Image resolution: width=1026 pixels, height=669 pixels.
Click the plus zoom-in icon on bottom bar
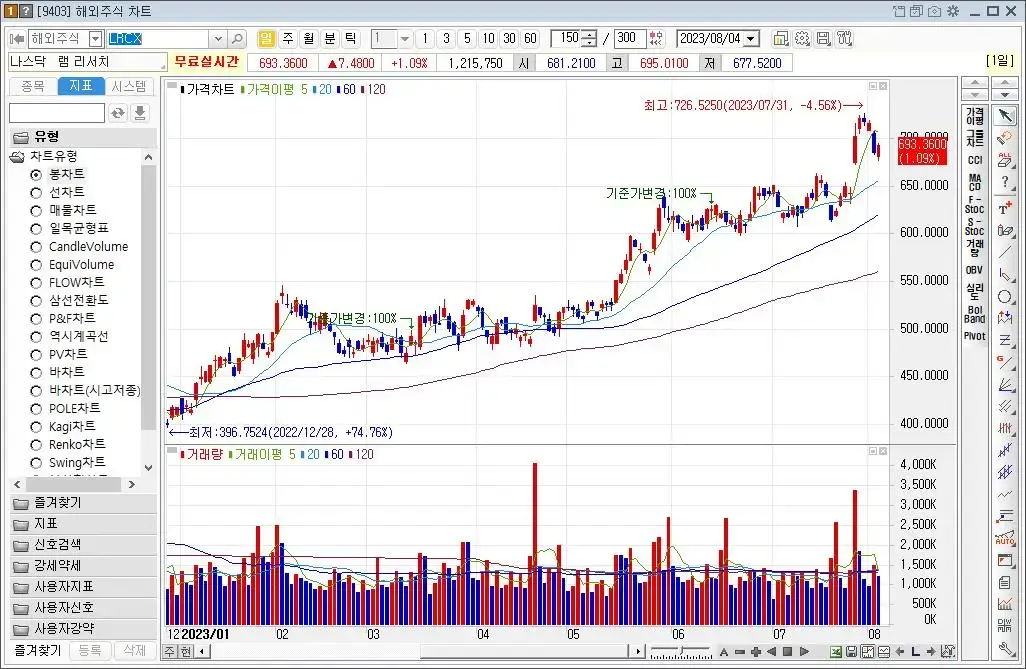point(756,651)
